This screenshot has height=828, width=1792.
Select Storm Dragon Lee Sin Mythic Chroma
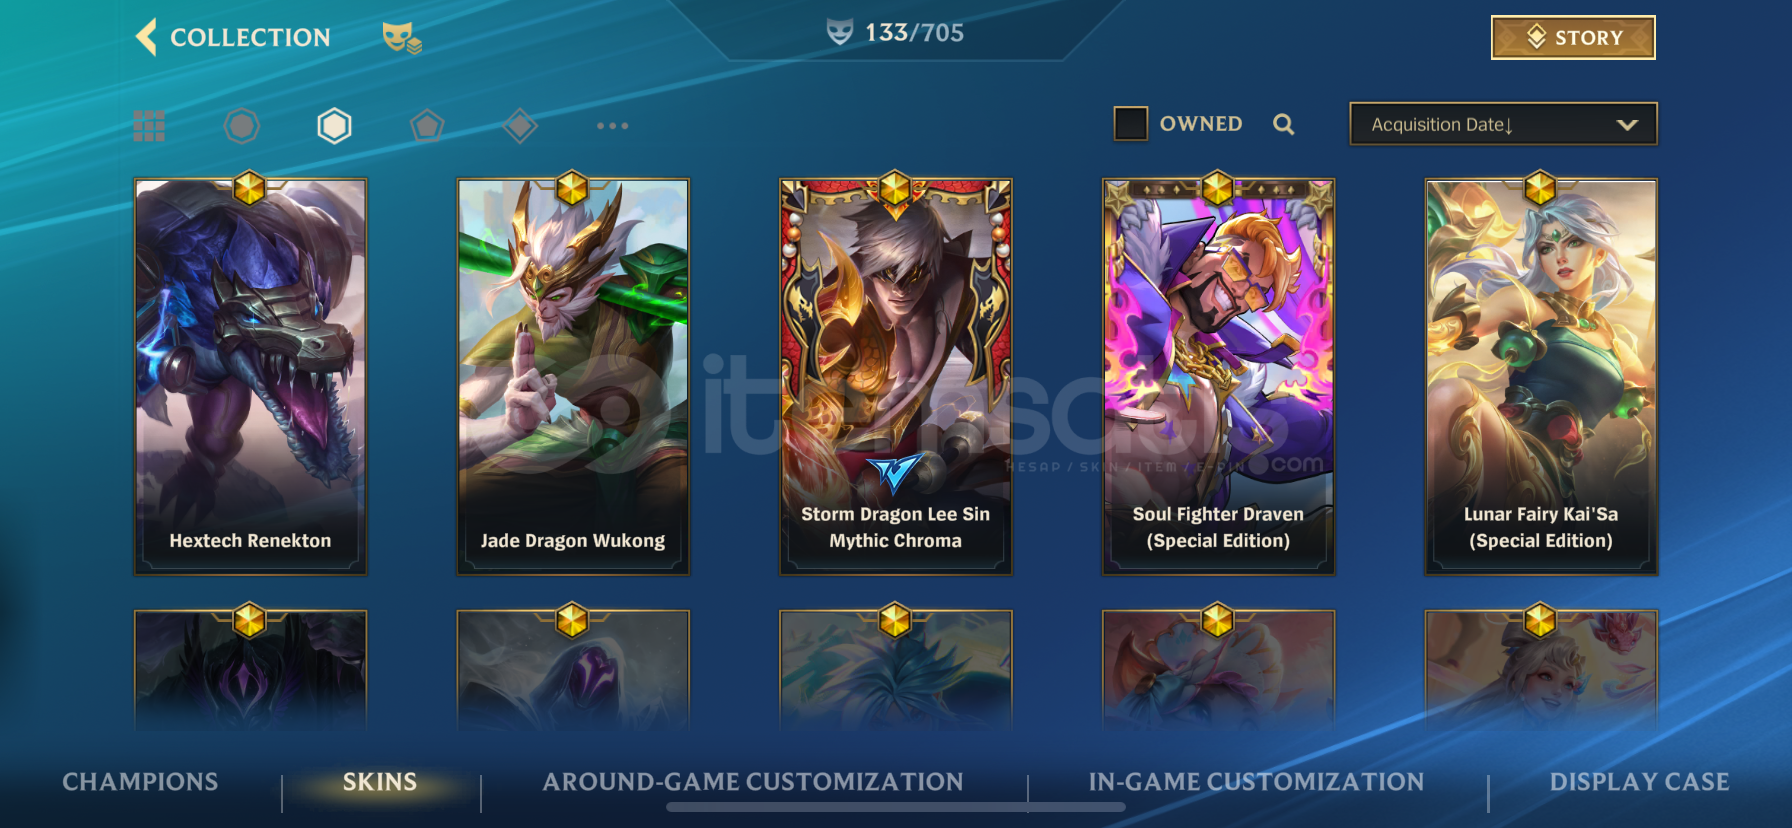pyautogui.click(x=895, y=376)
